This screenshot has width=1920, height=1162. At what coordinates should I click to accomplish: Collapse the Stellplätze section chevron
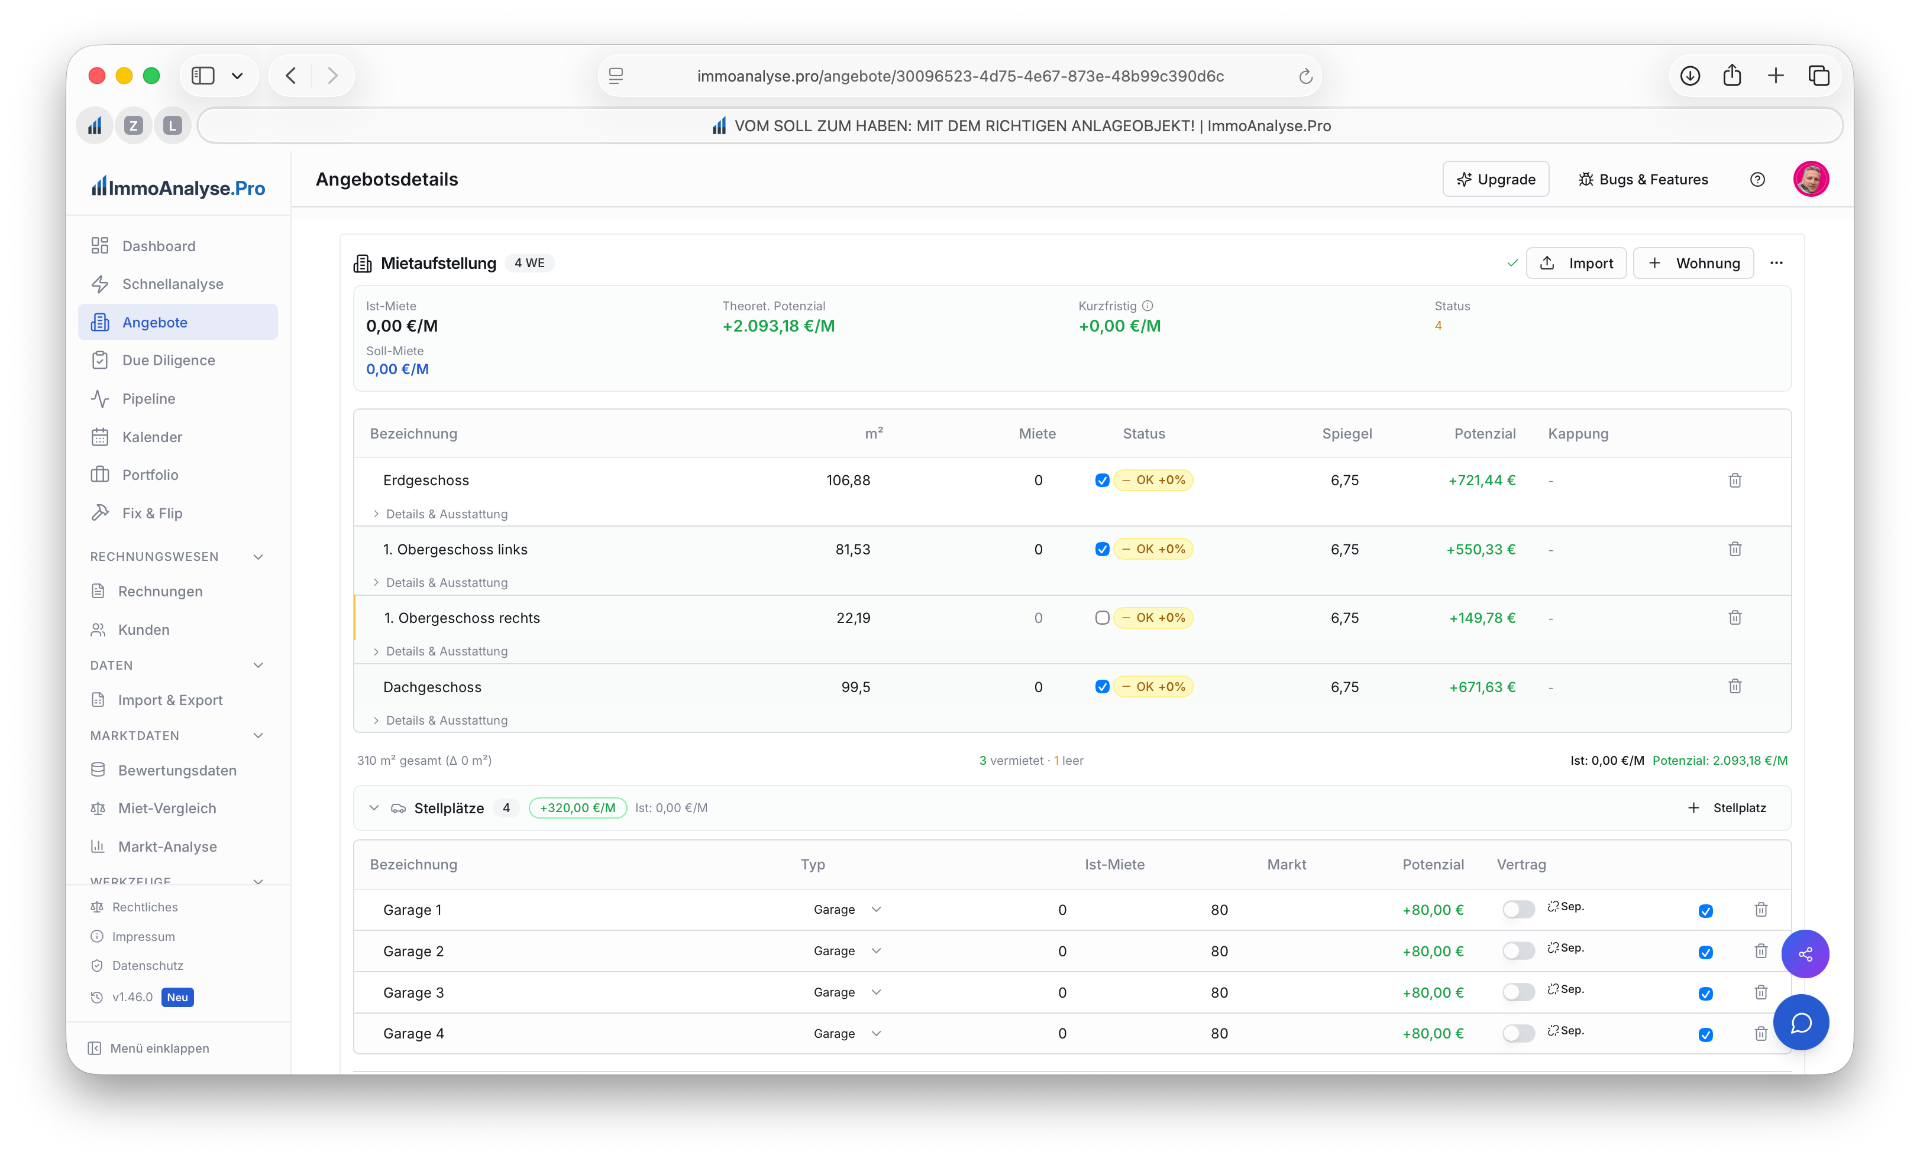click(374, 808)
